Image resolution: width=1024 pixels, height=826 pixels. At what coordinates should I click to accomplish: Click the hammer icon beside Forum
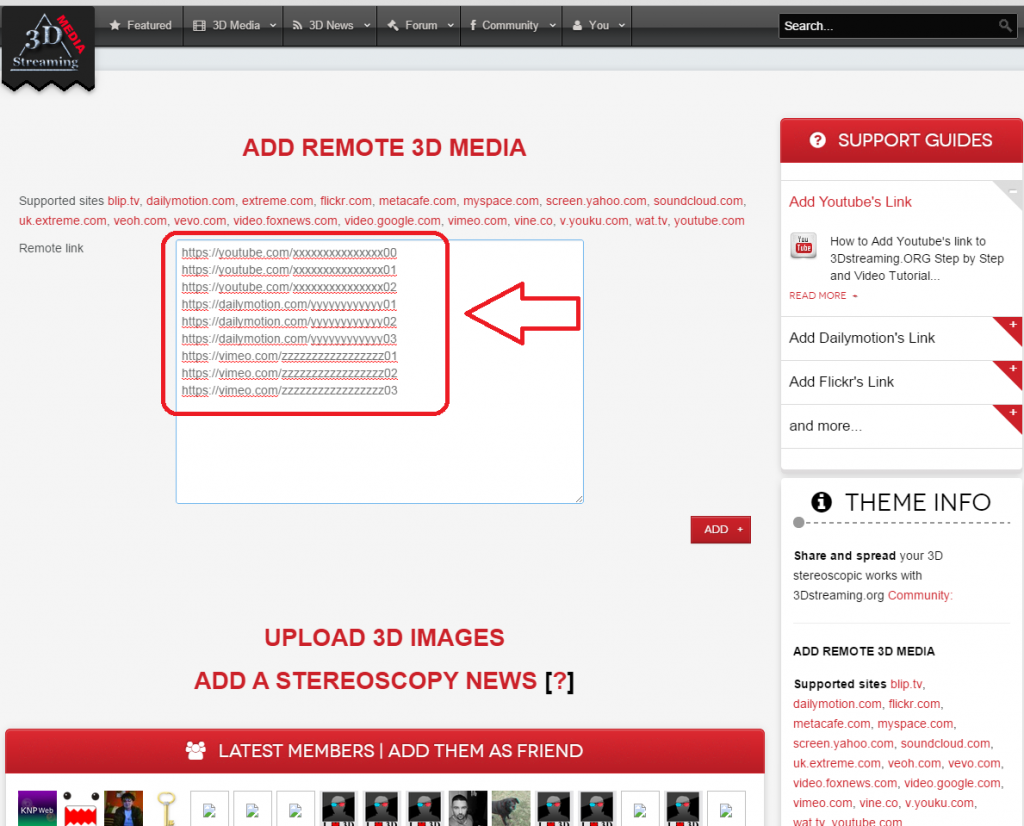click(x=392, y=25)
